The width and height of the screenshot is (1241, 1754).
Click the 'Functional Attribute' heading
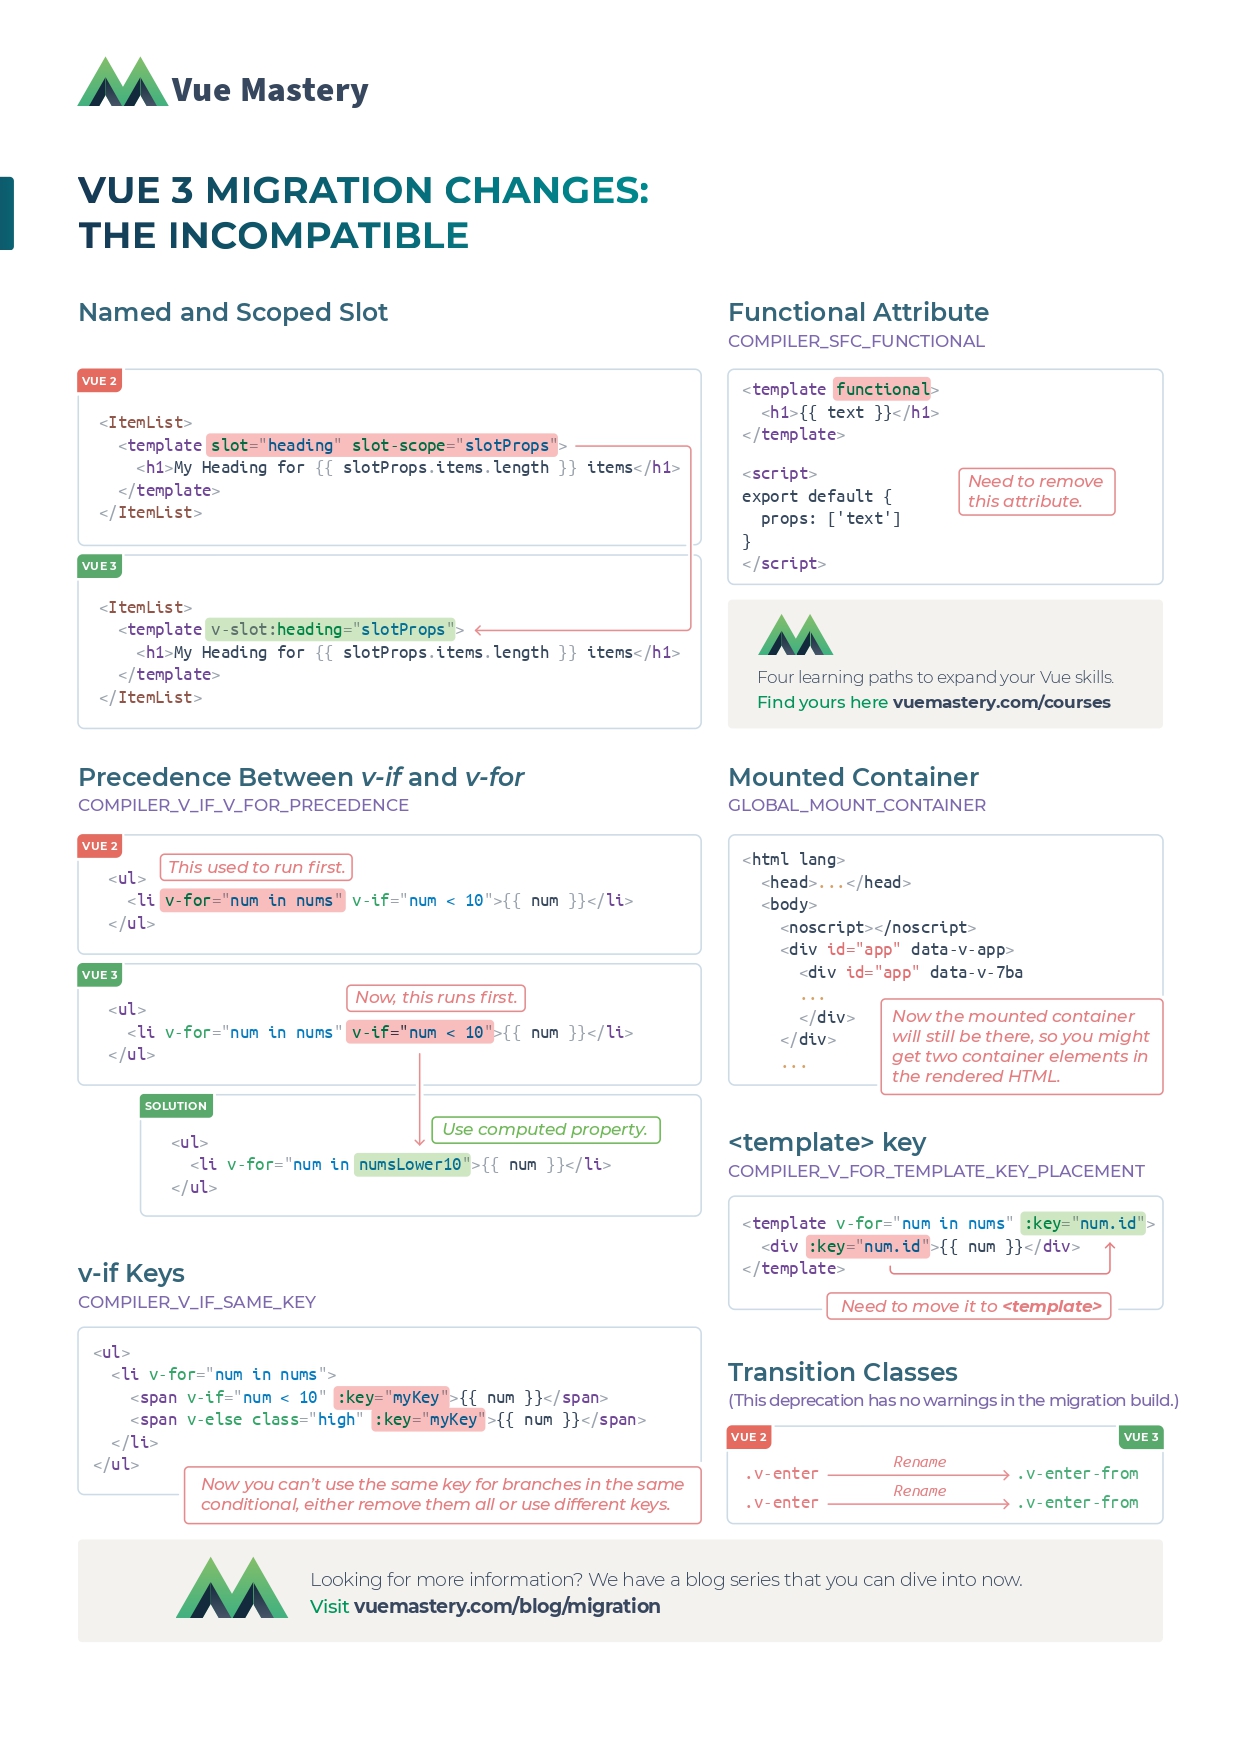(858, 312)
